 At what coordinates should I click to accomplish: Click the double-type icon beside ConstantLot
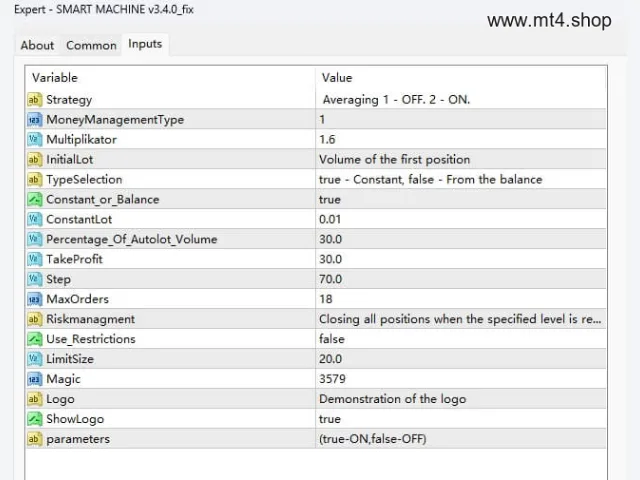[x=35, y=219]
